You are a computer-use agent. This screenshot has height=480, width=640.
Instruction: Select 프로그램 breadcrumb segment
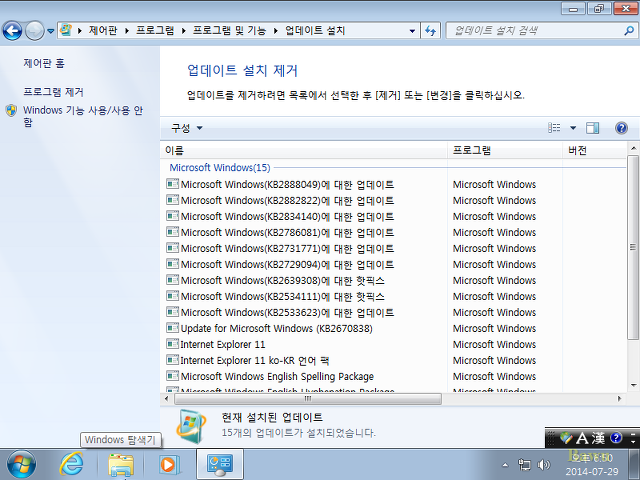tap(155, 31)
